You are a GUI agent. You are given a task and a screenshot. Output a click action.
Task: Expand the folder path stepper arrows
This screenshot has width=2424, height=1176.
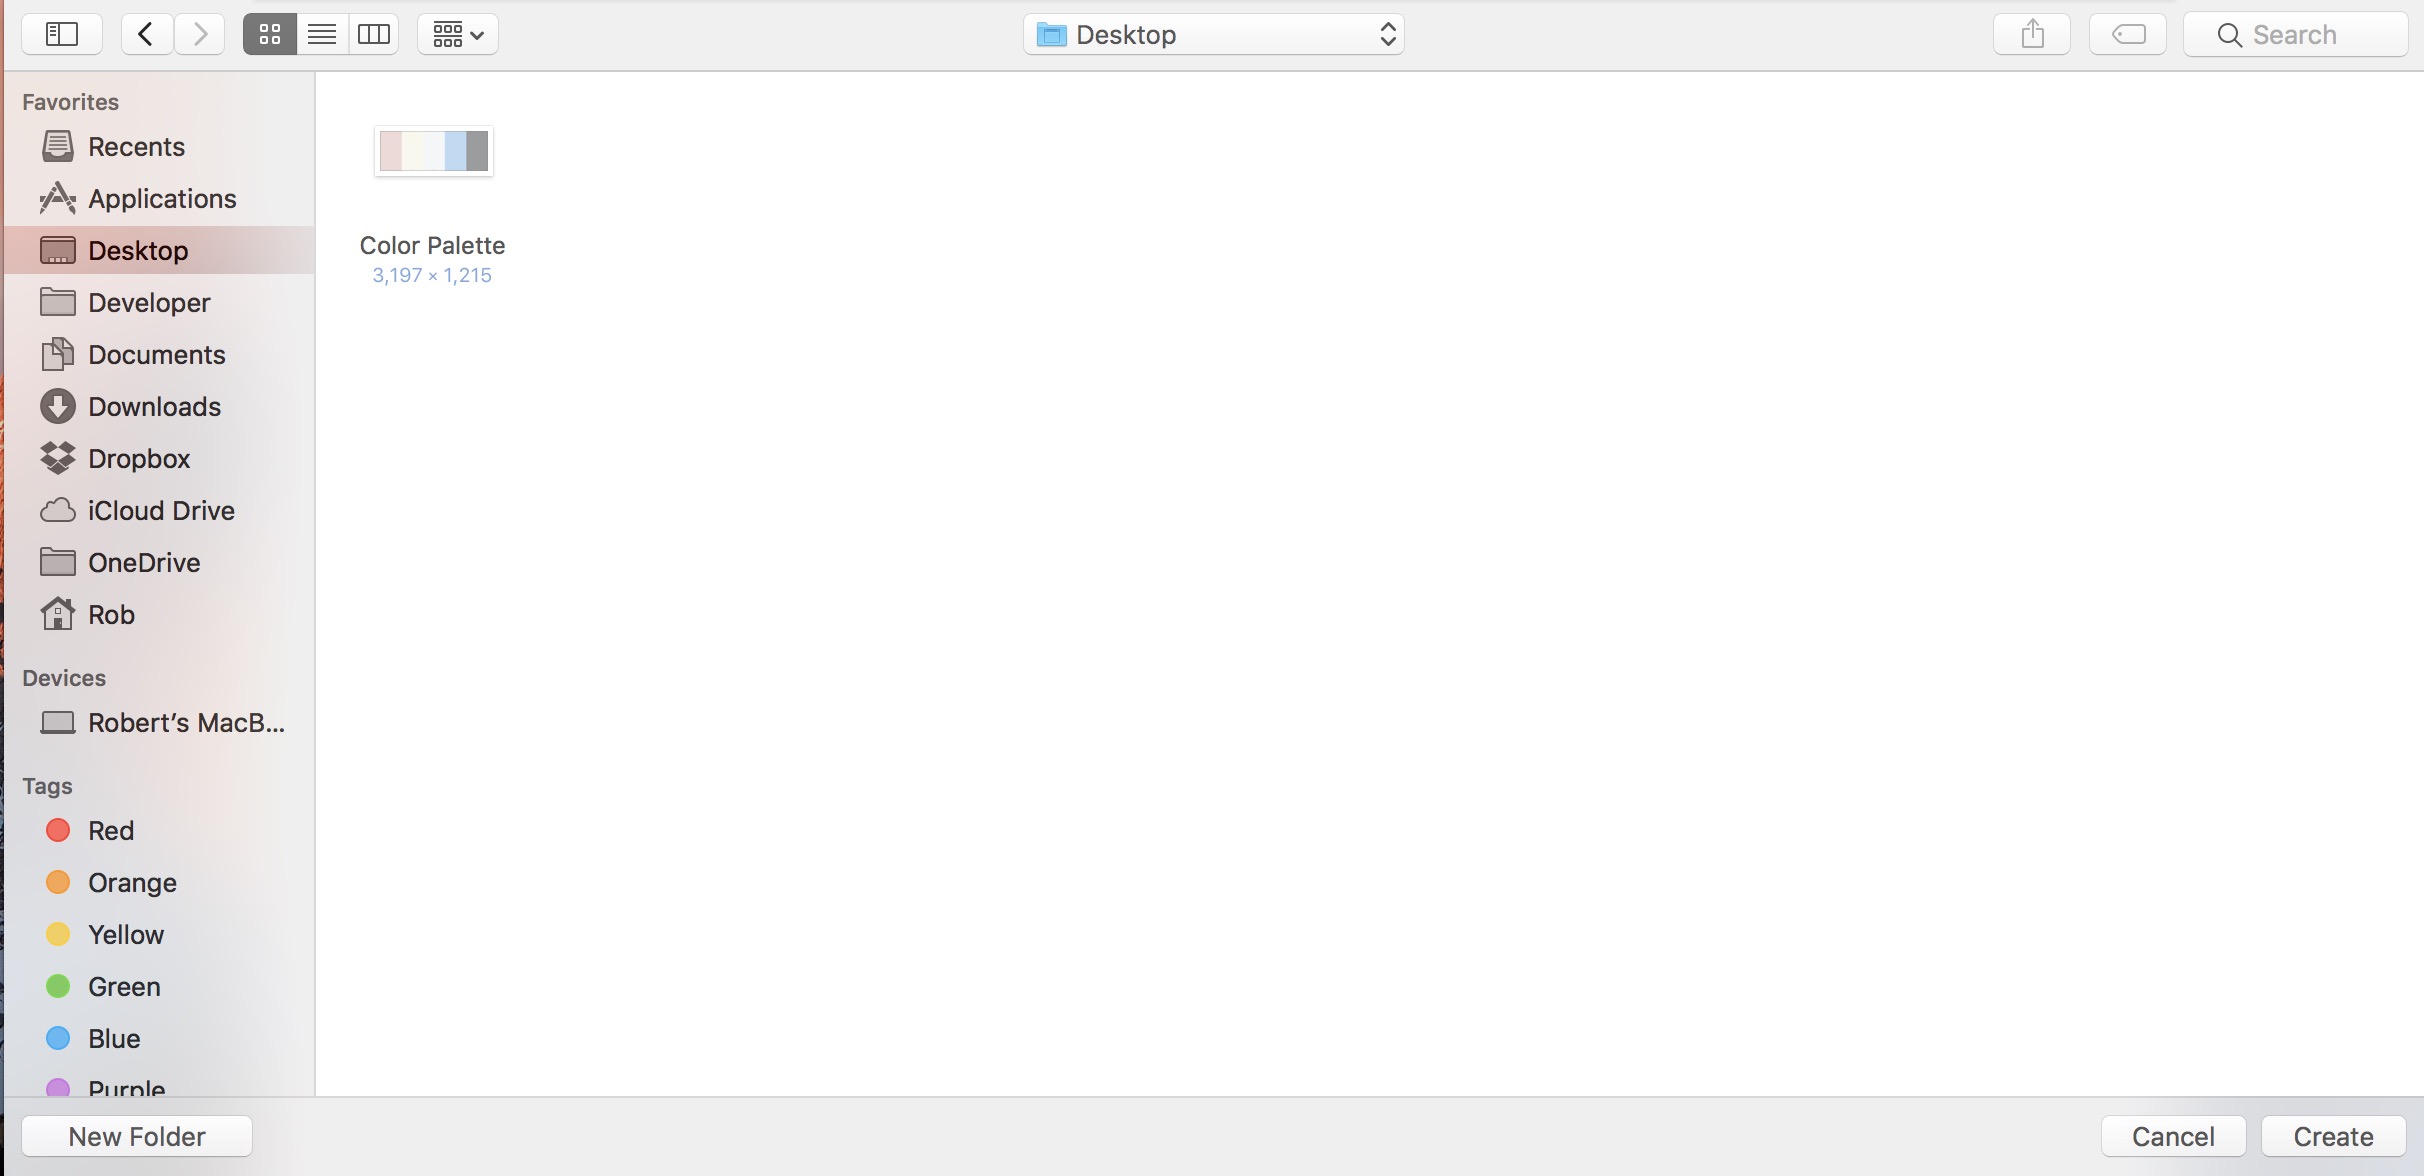pos(1388,33)
